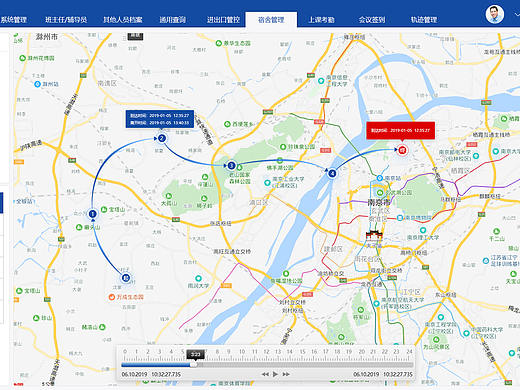
Task: Select the active 宿舍管理 tab
Action: coord(271,20)
